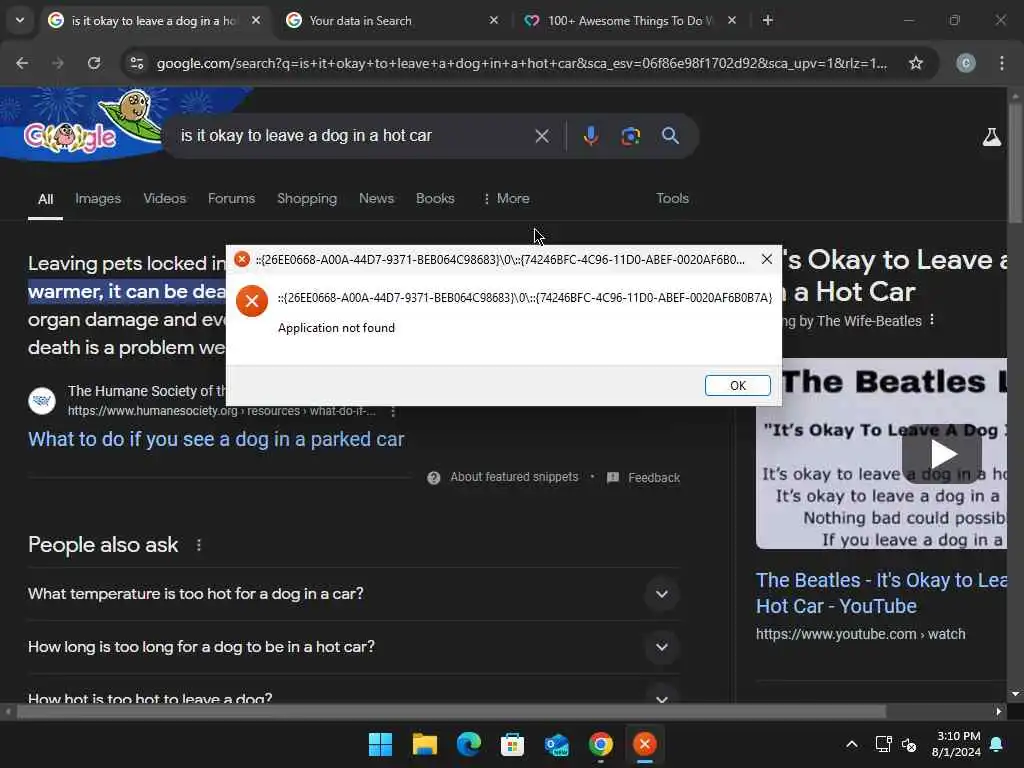Click the horizontal page scrollbar
Viewport: 1024px width, 768px height.
(451, 711)
